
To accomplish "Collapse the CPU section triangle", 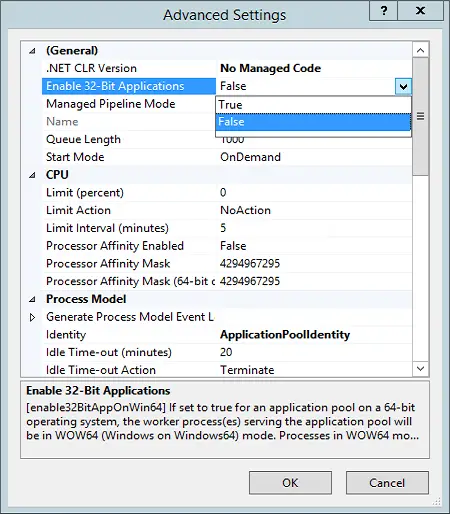I will (32, 175).
